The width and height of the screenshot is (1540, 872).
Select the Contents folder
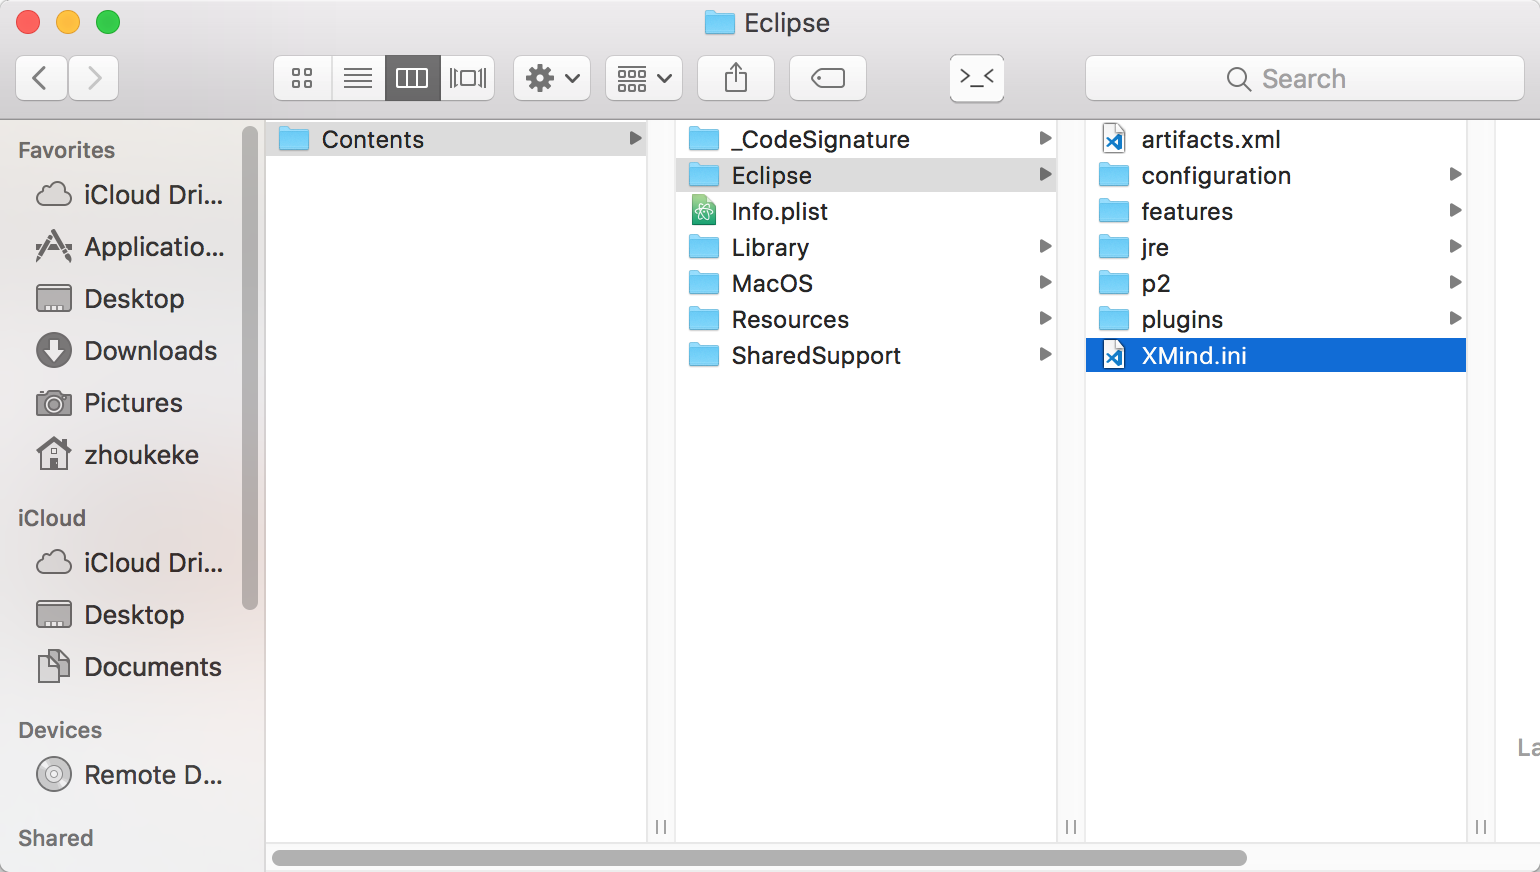pyautogui.click(x=456, y=139)
